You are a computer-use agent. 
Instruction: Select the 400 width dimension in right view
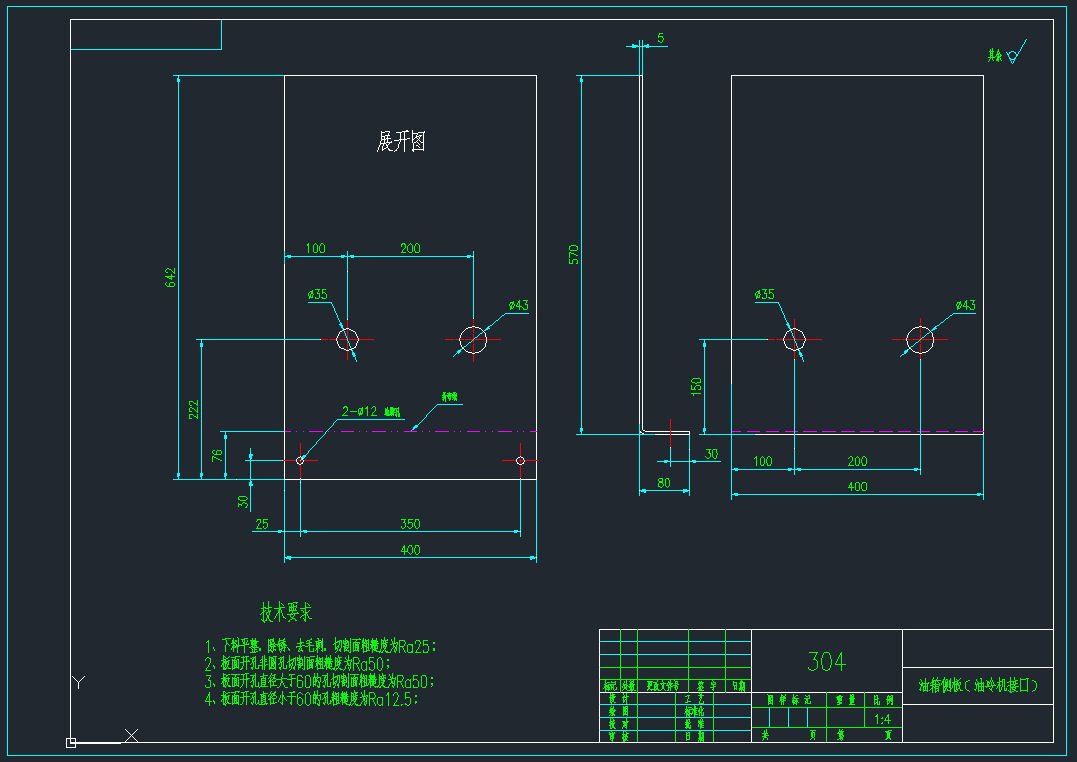(857, 486)
